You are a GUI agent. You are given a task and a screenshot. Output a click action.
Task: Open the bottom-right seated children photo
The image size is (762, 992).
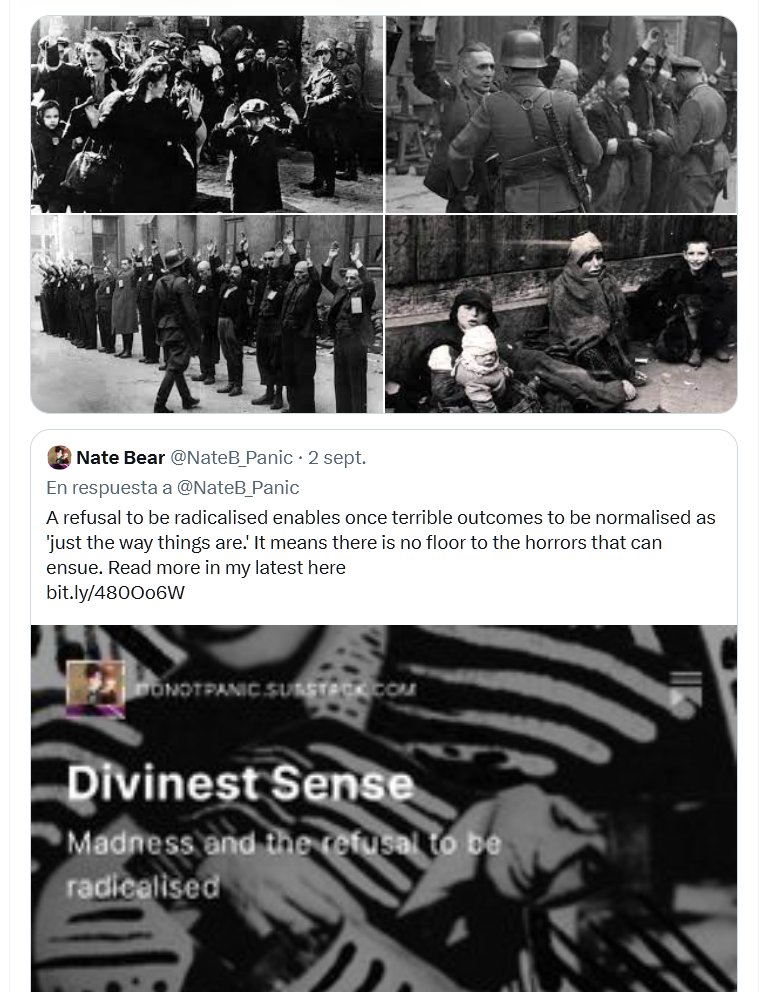coord(561,314)
